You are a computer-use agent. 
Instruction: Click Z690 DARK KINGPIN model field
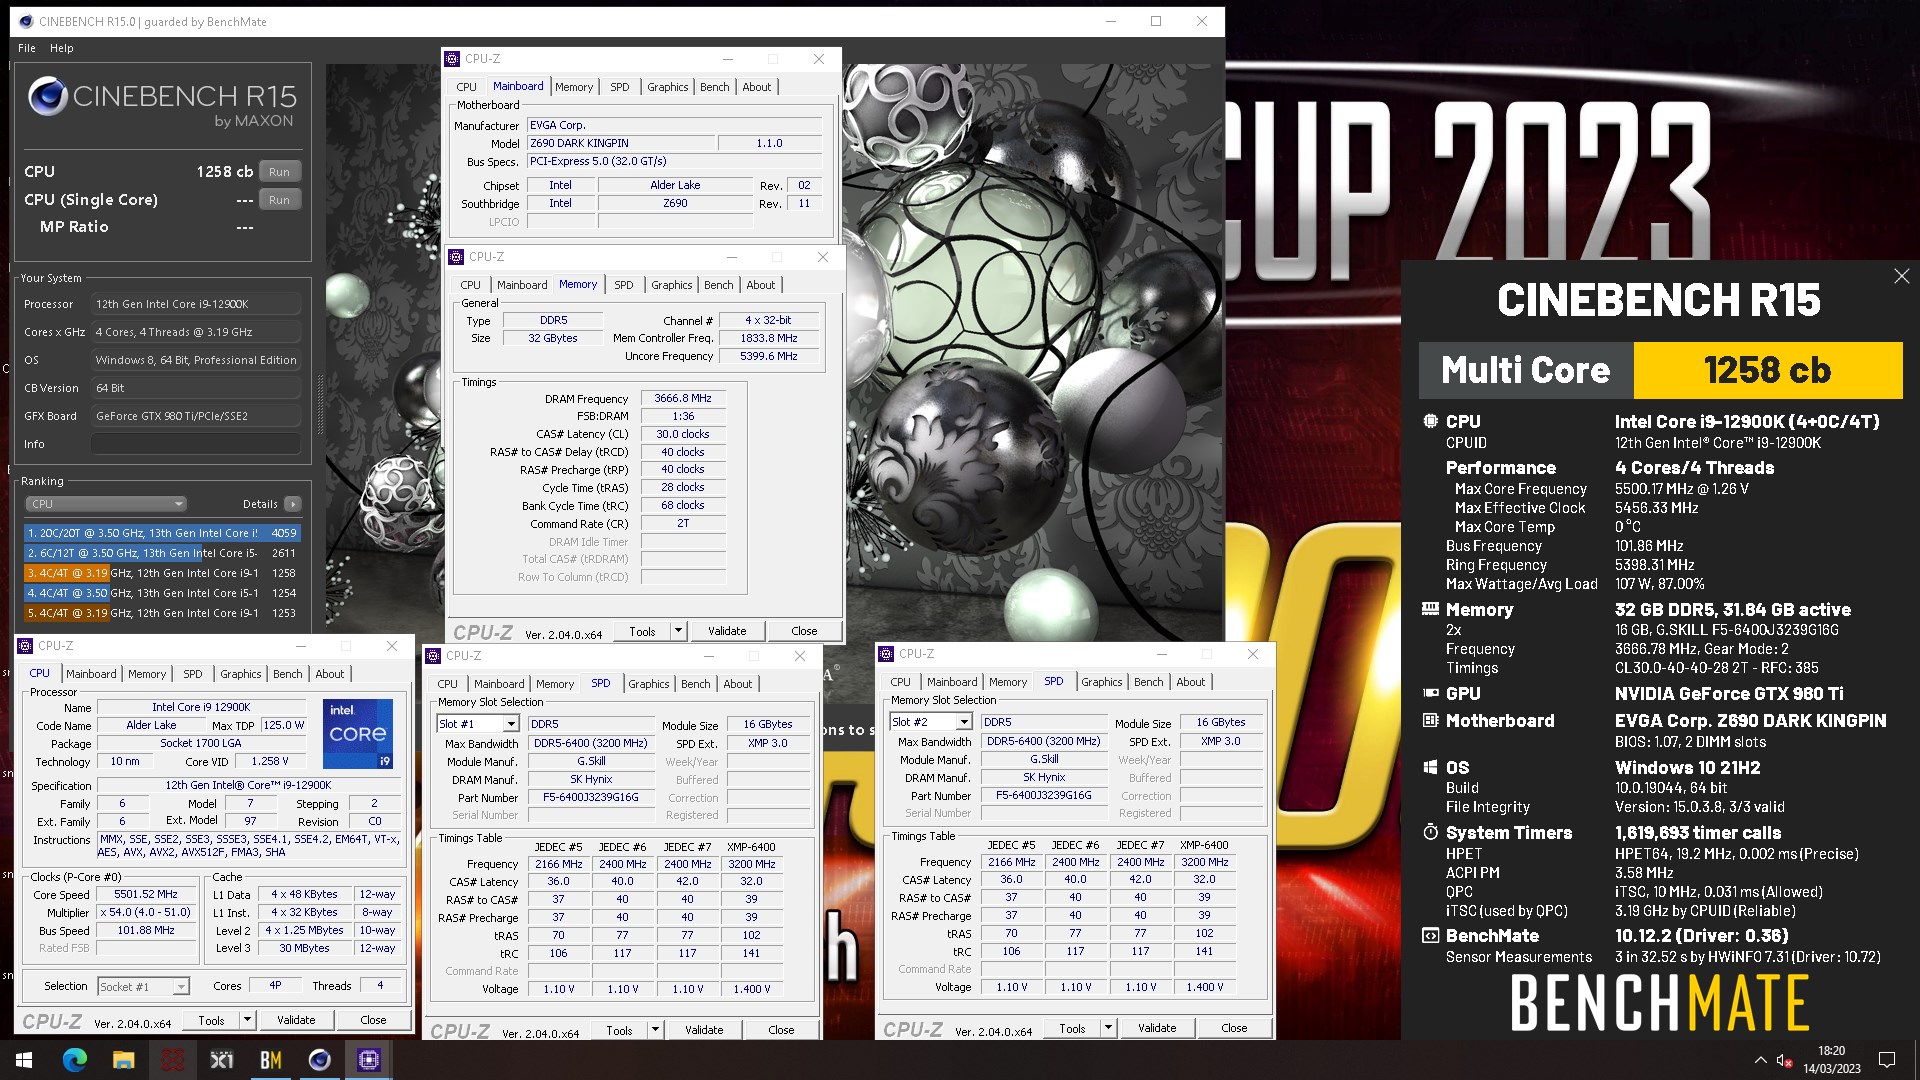click(620, 143)
